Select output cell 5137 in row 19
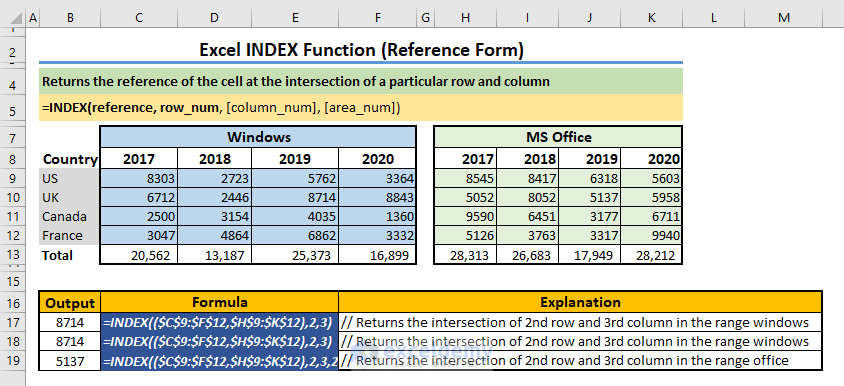 point(70,361)
